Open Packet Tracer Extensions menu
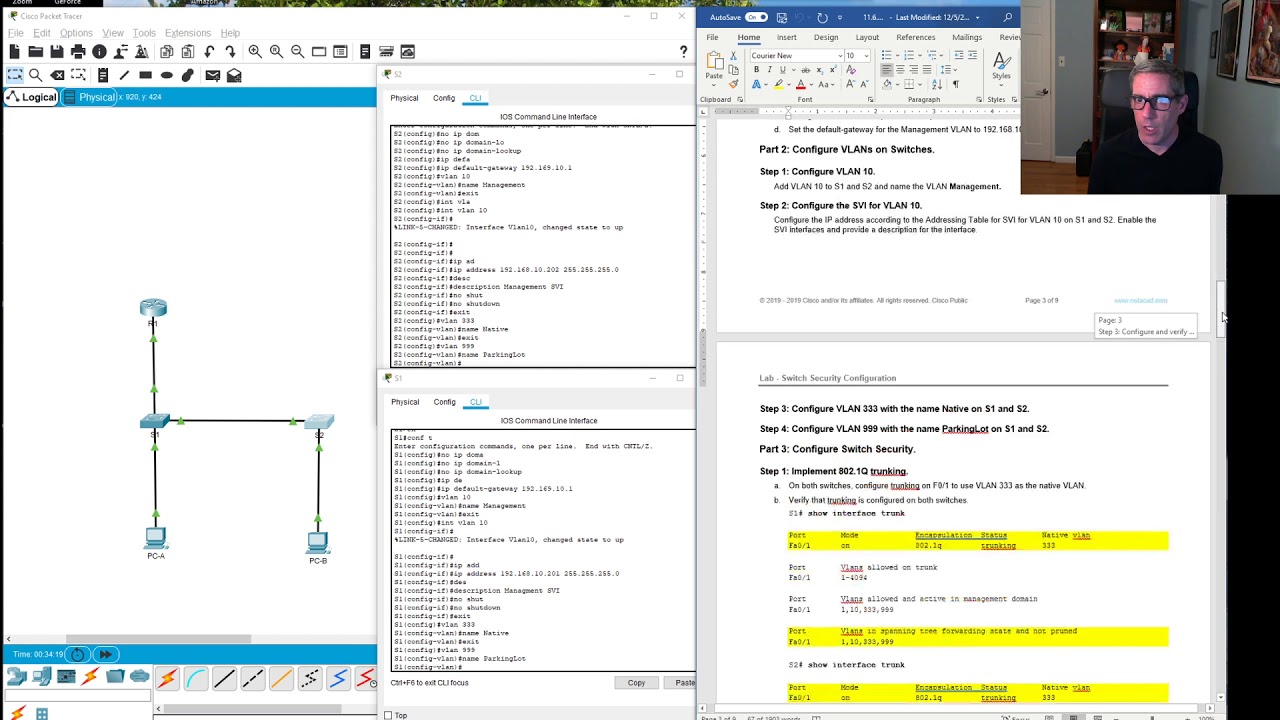The height and width of the screenshot is (720, 1280). [188, 33]
